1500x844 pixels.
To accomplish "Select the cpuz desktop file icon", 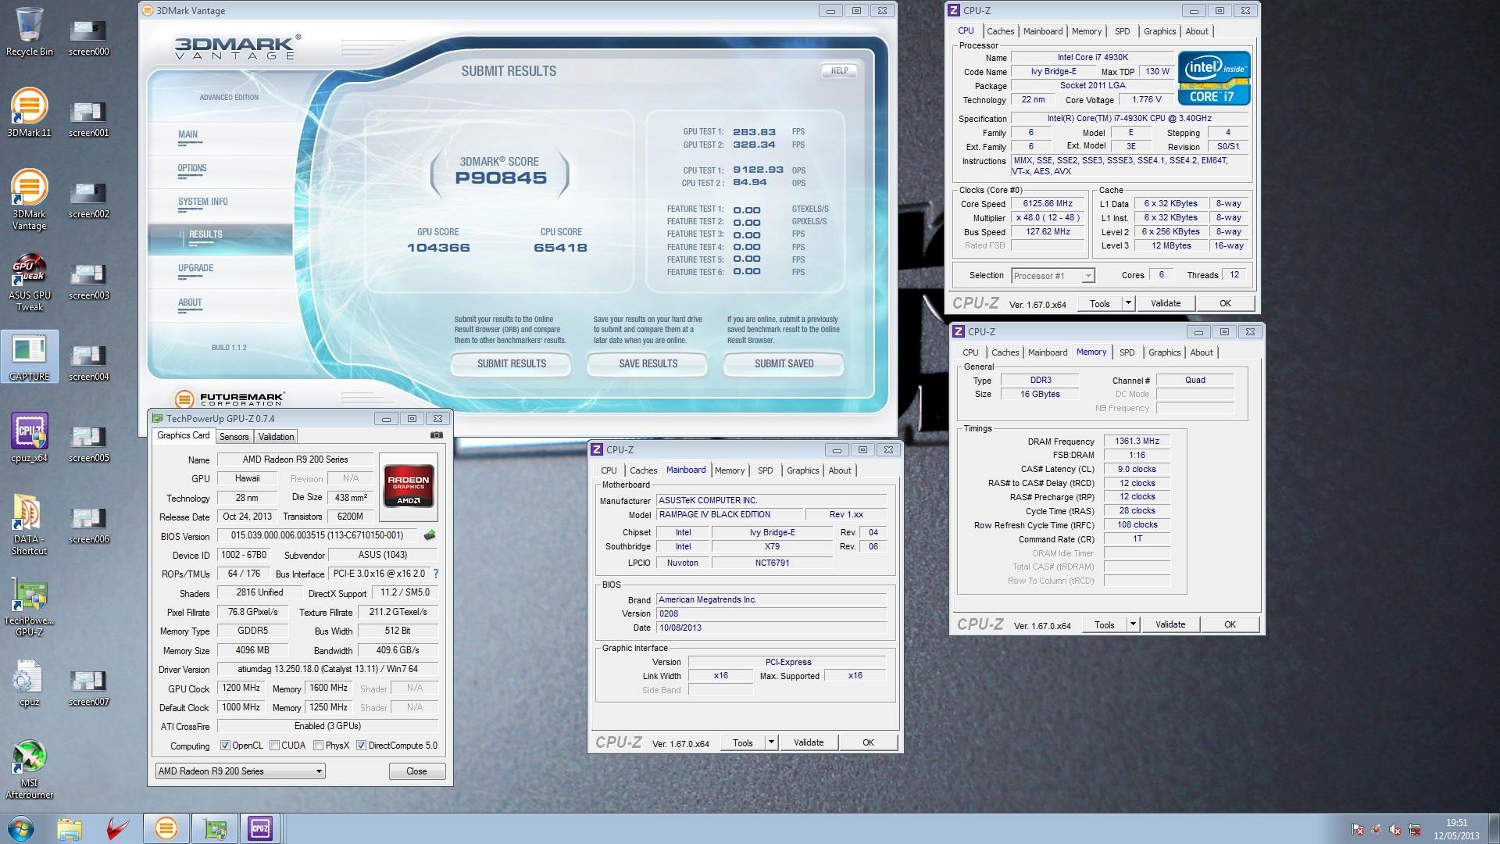I will [29, 683].
